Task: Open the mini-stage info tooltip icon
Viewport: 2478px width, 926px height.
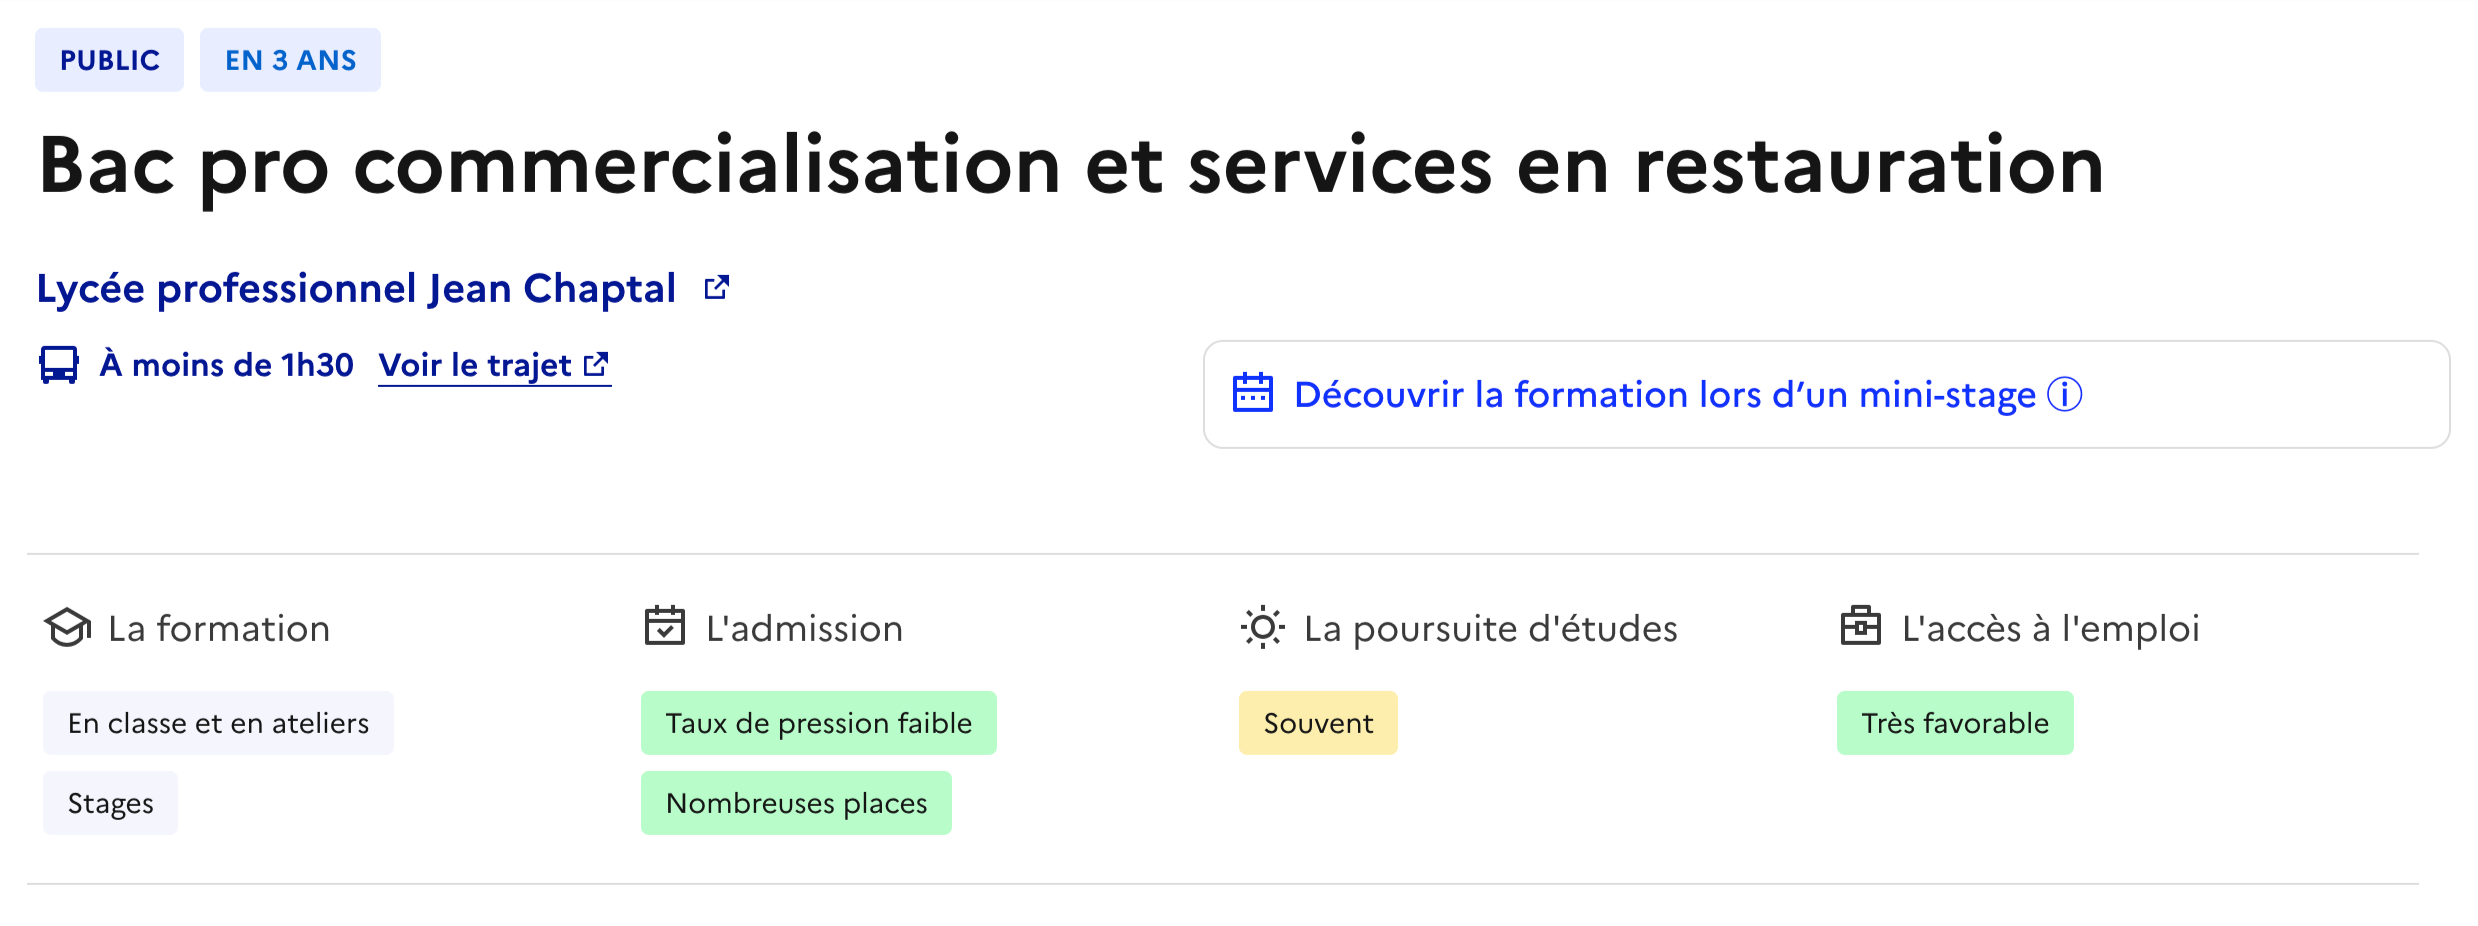Action: click(x=2067, y=396)
